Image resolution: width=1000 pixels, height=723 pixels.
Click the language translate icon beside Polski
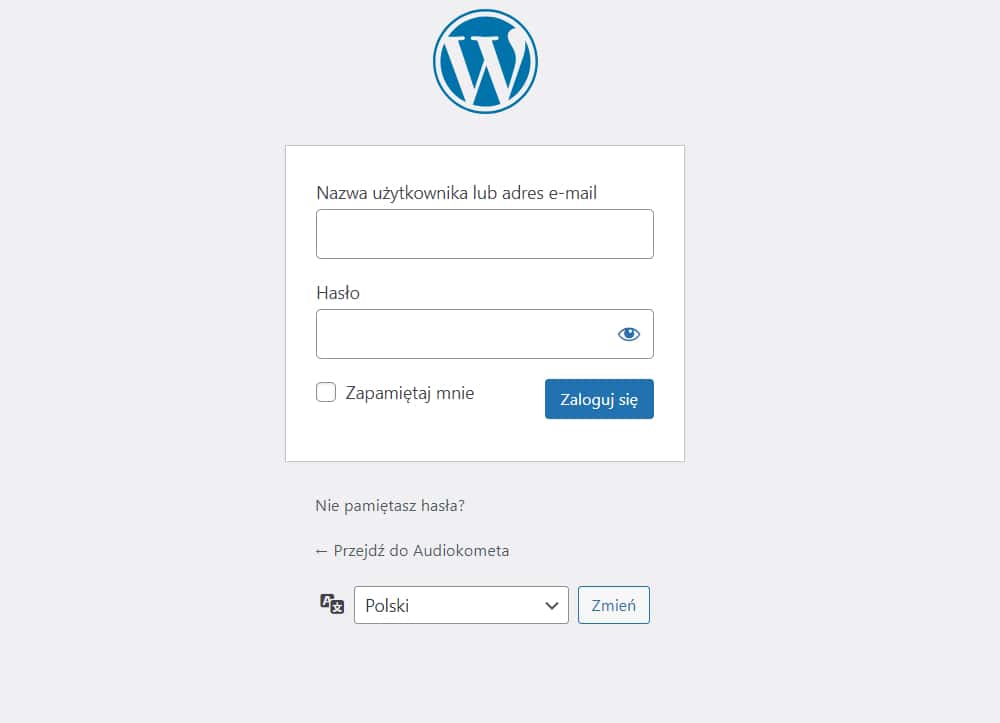tap(332, 603)
